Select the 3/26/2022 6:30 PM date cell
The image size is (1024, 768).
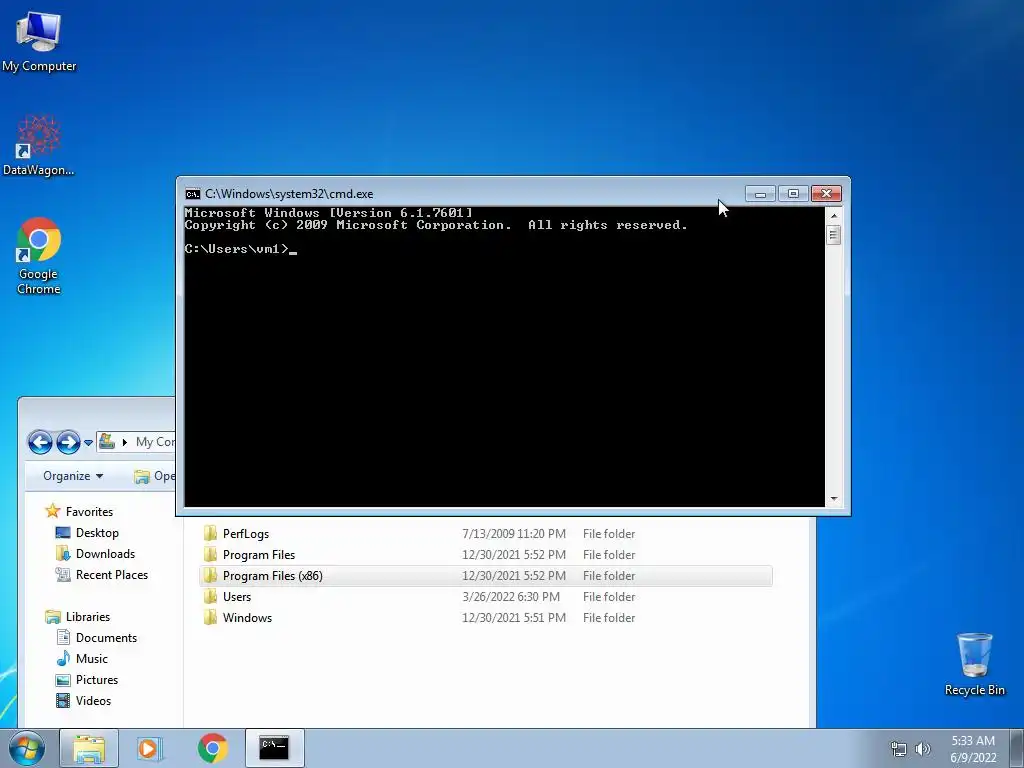pyautogui.click(x=511, y=597)
